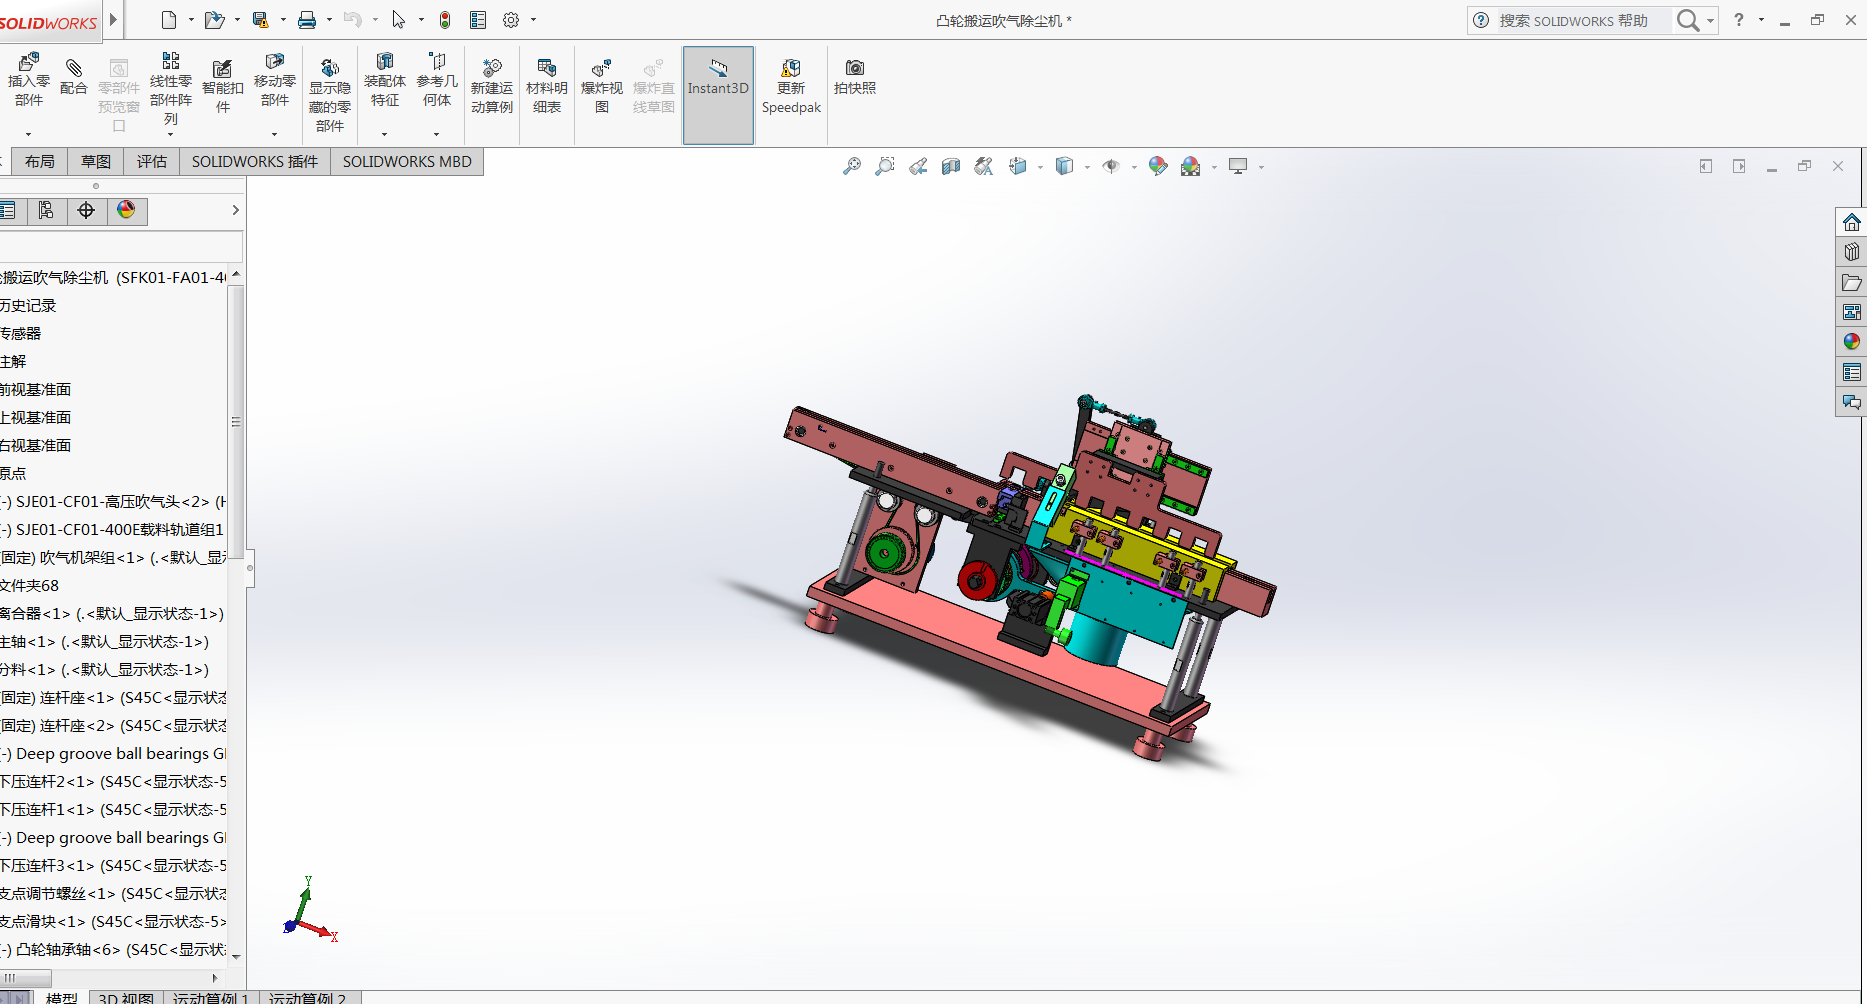Choose Linear Component Pattern (线性零部件阵列)
Viewport: 1867px width, 1004px height.
click(171, 88)
